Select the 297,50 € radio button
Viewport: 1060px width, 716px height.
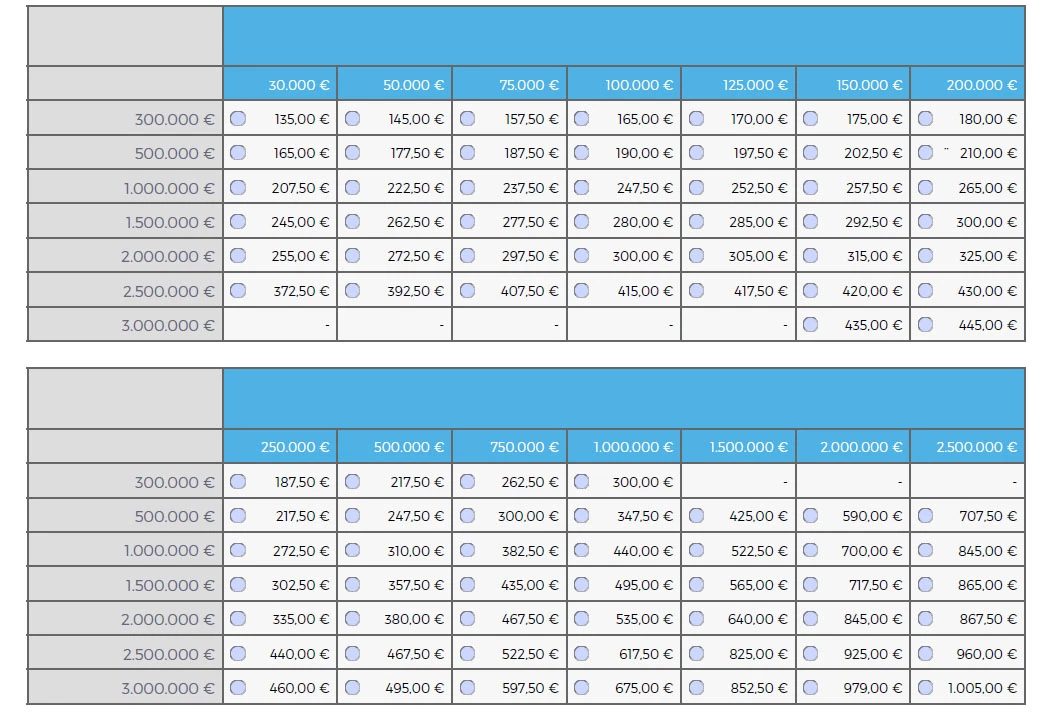point(467,256)
